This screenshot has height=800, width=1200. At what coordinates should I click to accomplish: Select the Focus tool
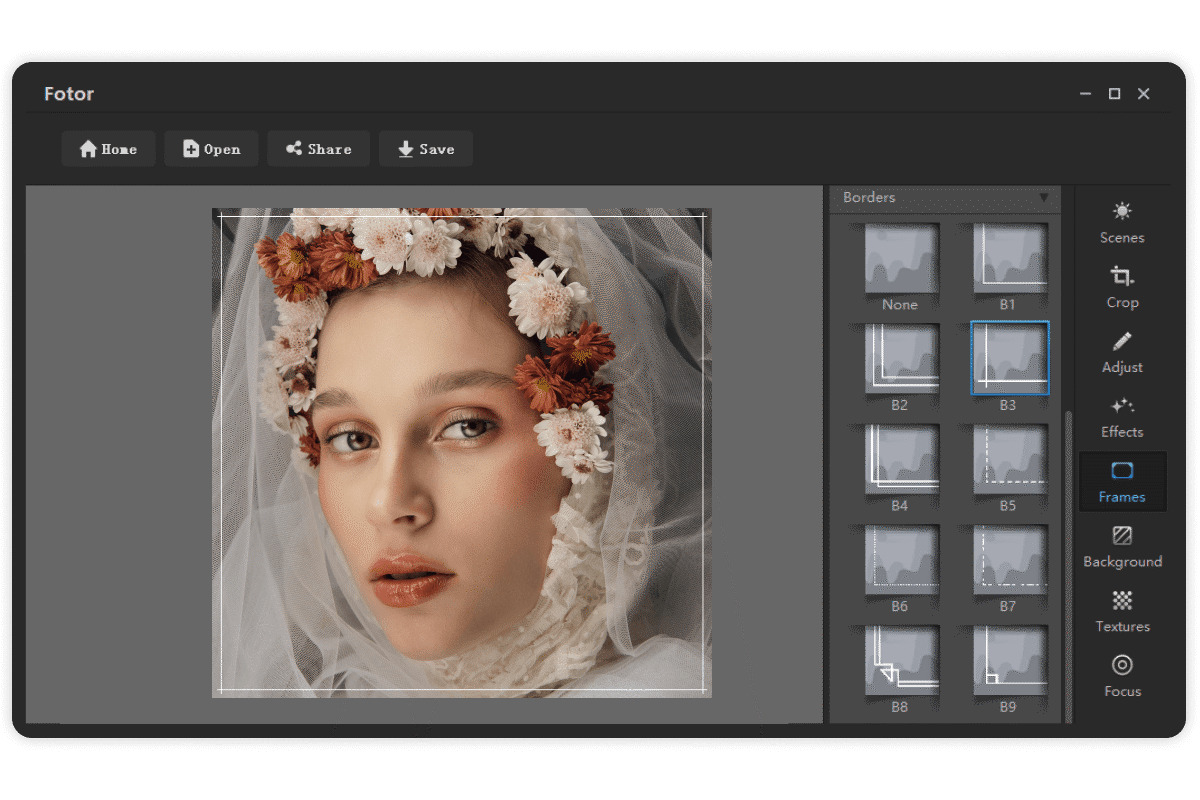click(x=1122, y=676)
